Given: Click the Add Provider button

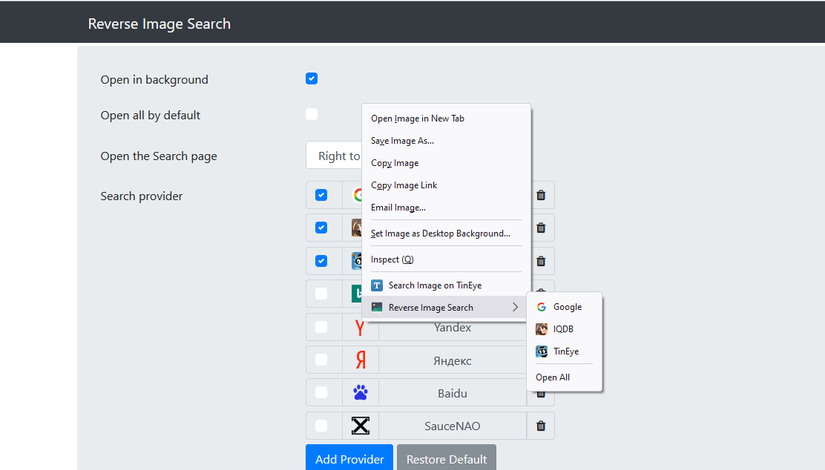Looking at the screenshot, I should point(349,459).
